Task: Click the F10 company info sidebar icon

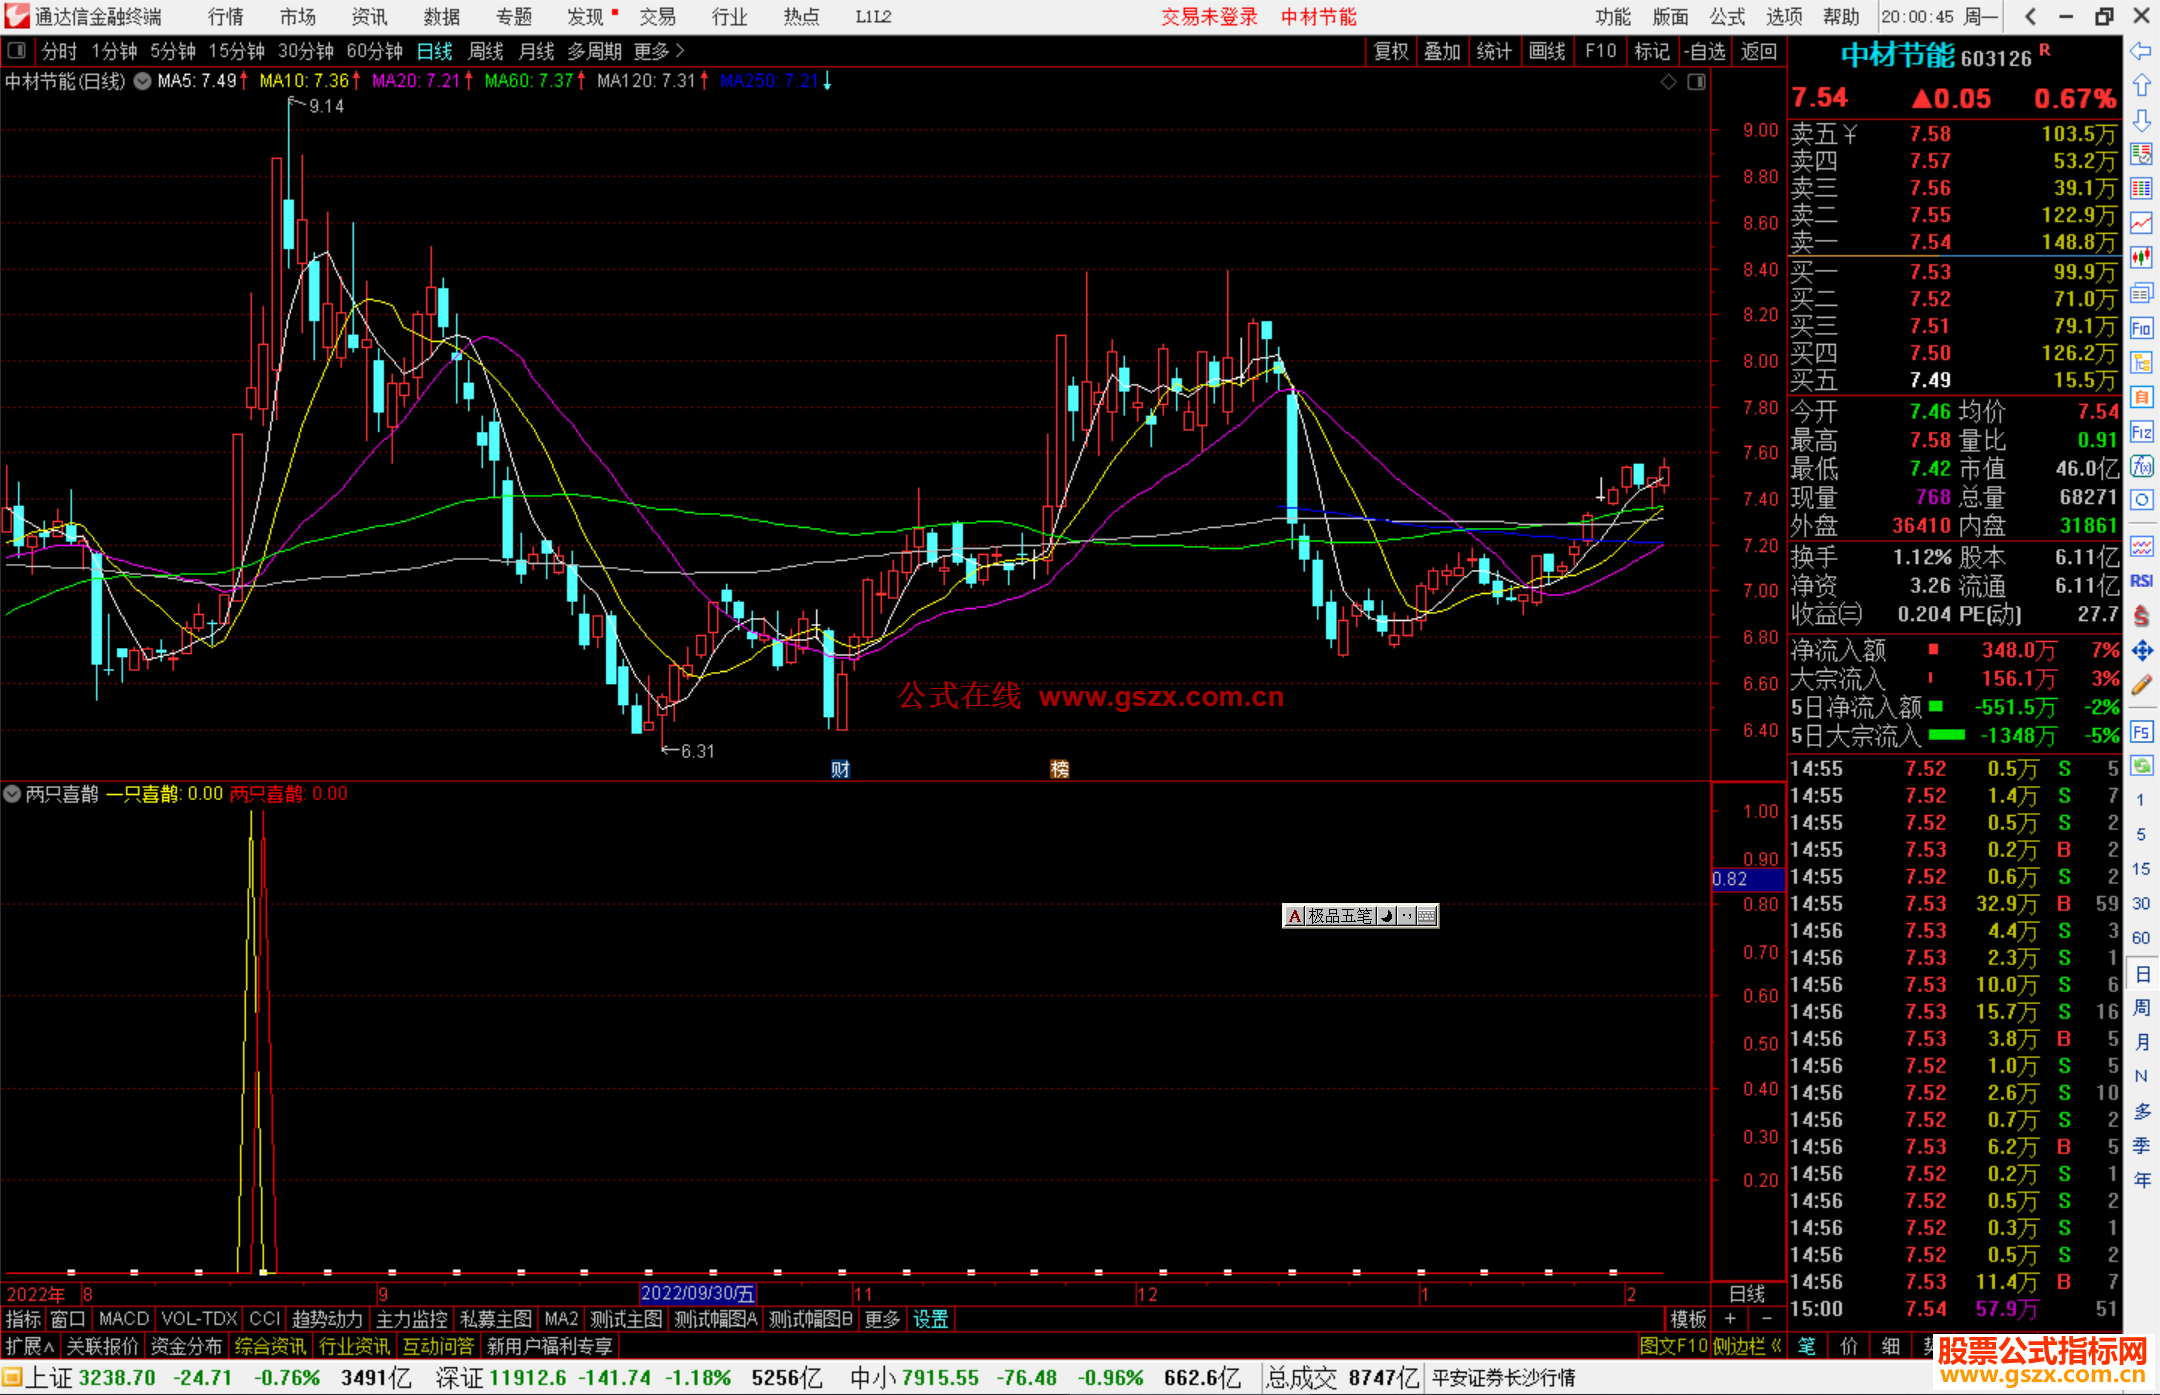Action: click(x=2141, y=328)
